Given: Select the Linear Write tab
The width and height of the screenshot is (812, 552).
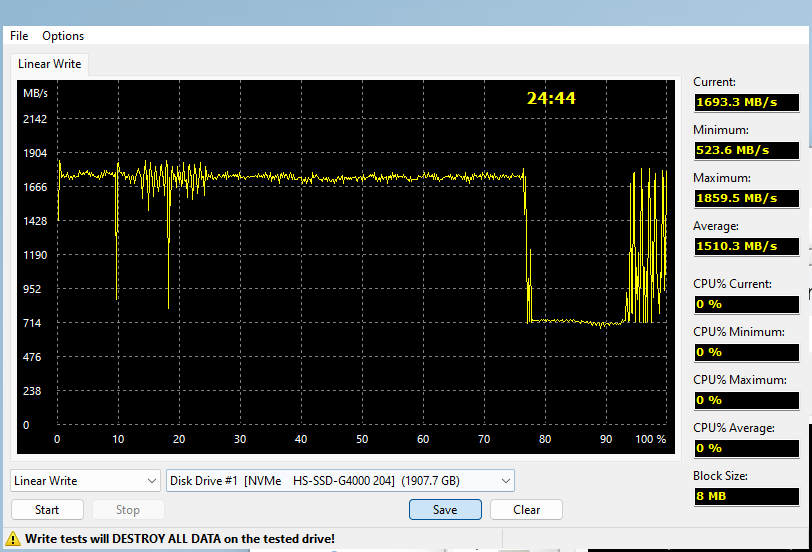Looking at the screenshot, I should [49, 64].
